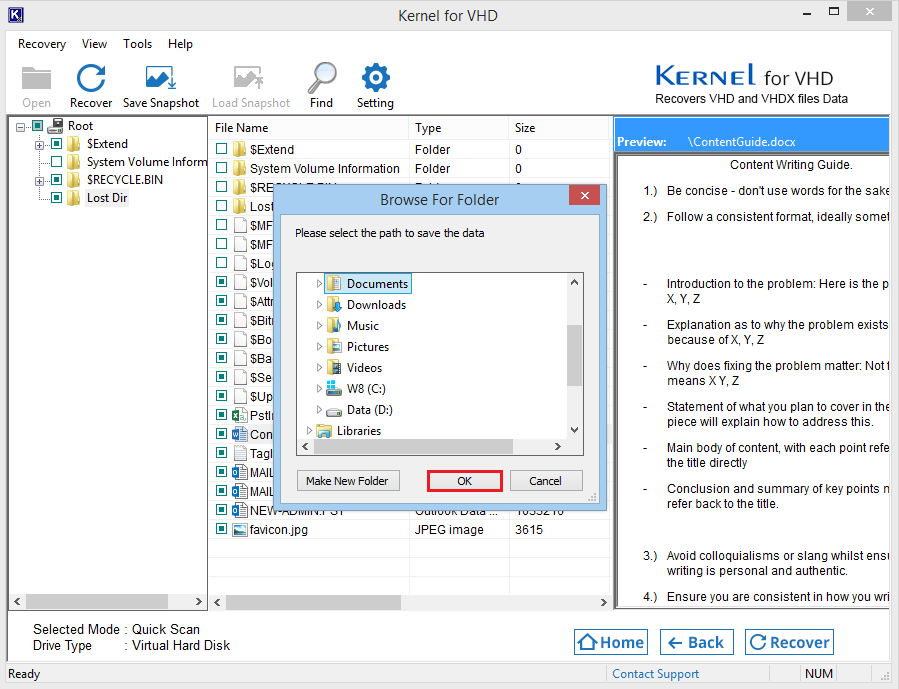Open the Tools menu
The width and height of the screenshot is (899, 689).
pyautogui.click(x=138, y=44)
